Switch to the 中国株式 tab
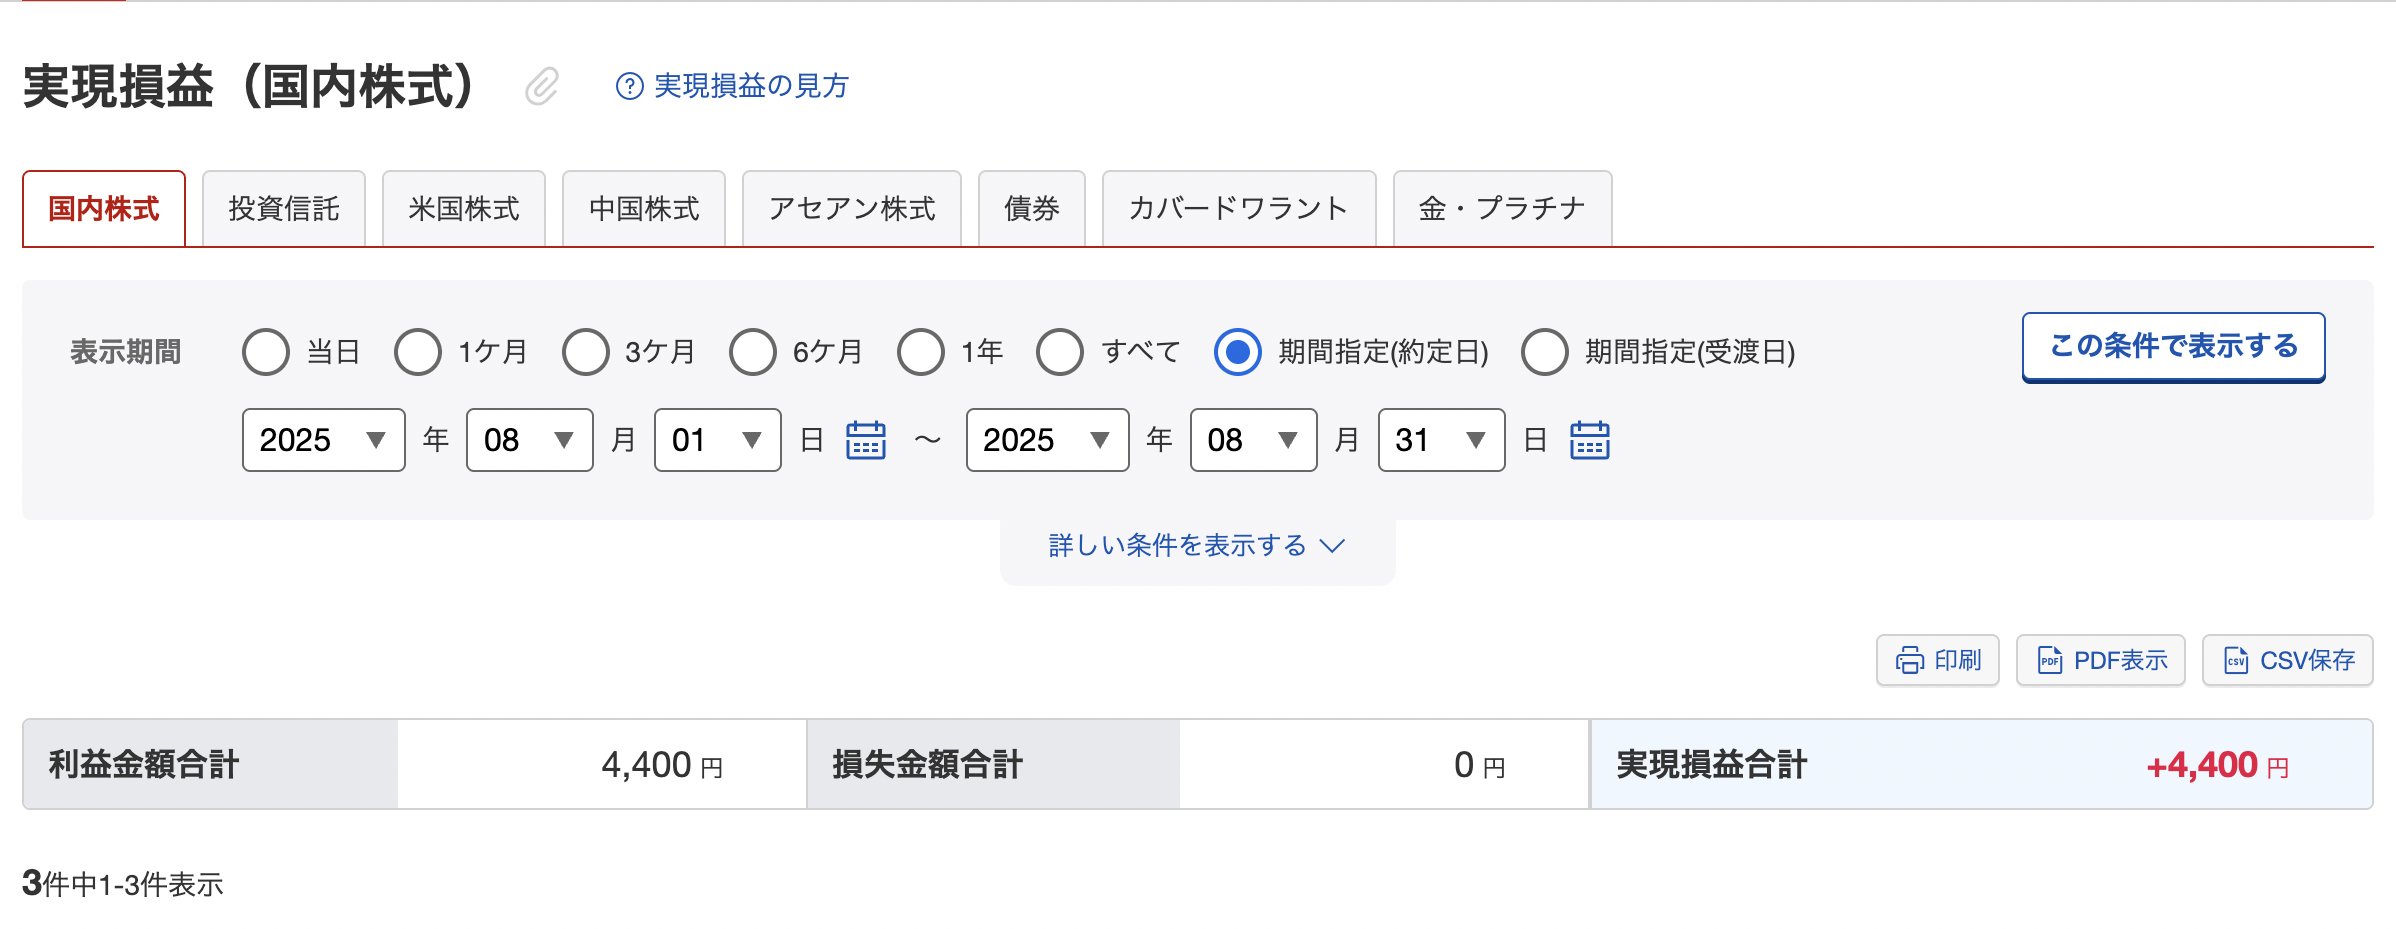The image size is (2396, 929). (x=644, y=208)
